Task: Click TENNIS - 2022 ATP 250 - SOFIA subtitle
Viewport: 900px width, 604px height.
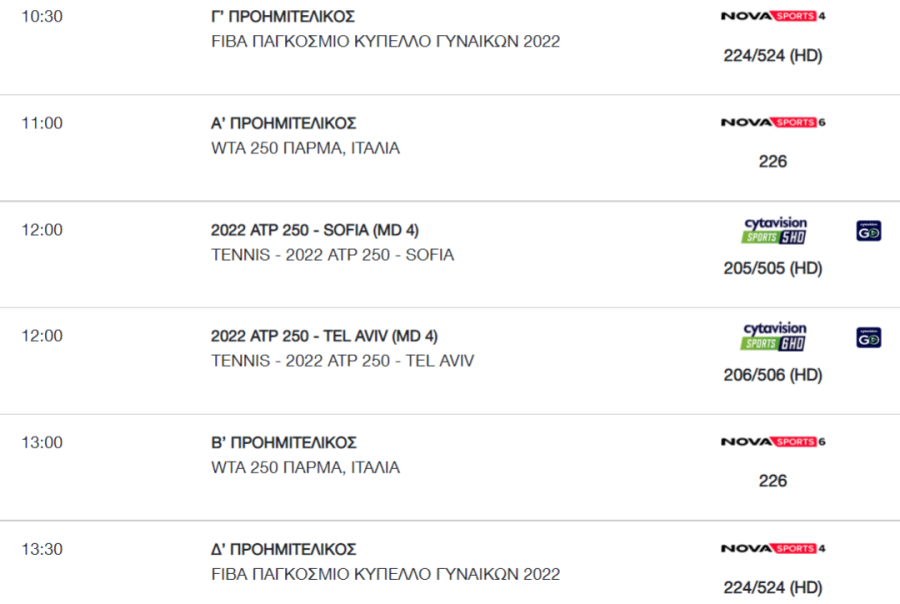Action: [x=332, y=255]
